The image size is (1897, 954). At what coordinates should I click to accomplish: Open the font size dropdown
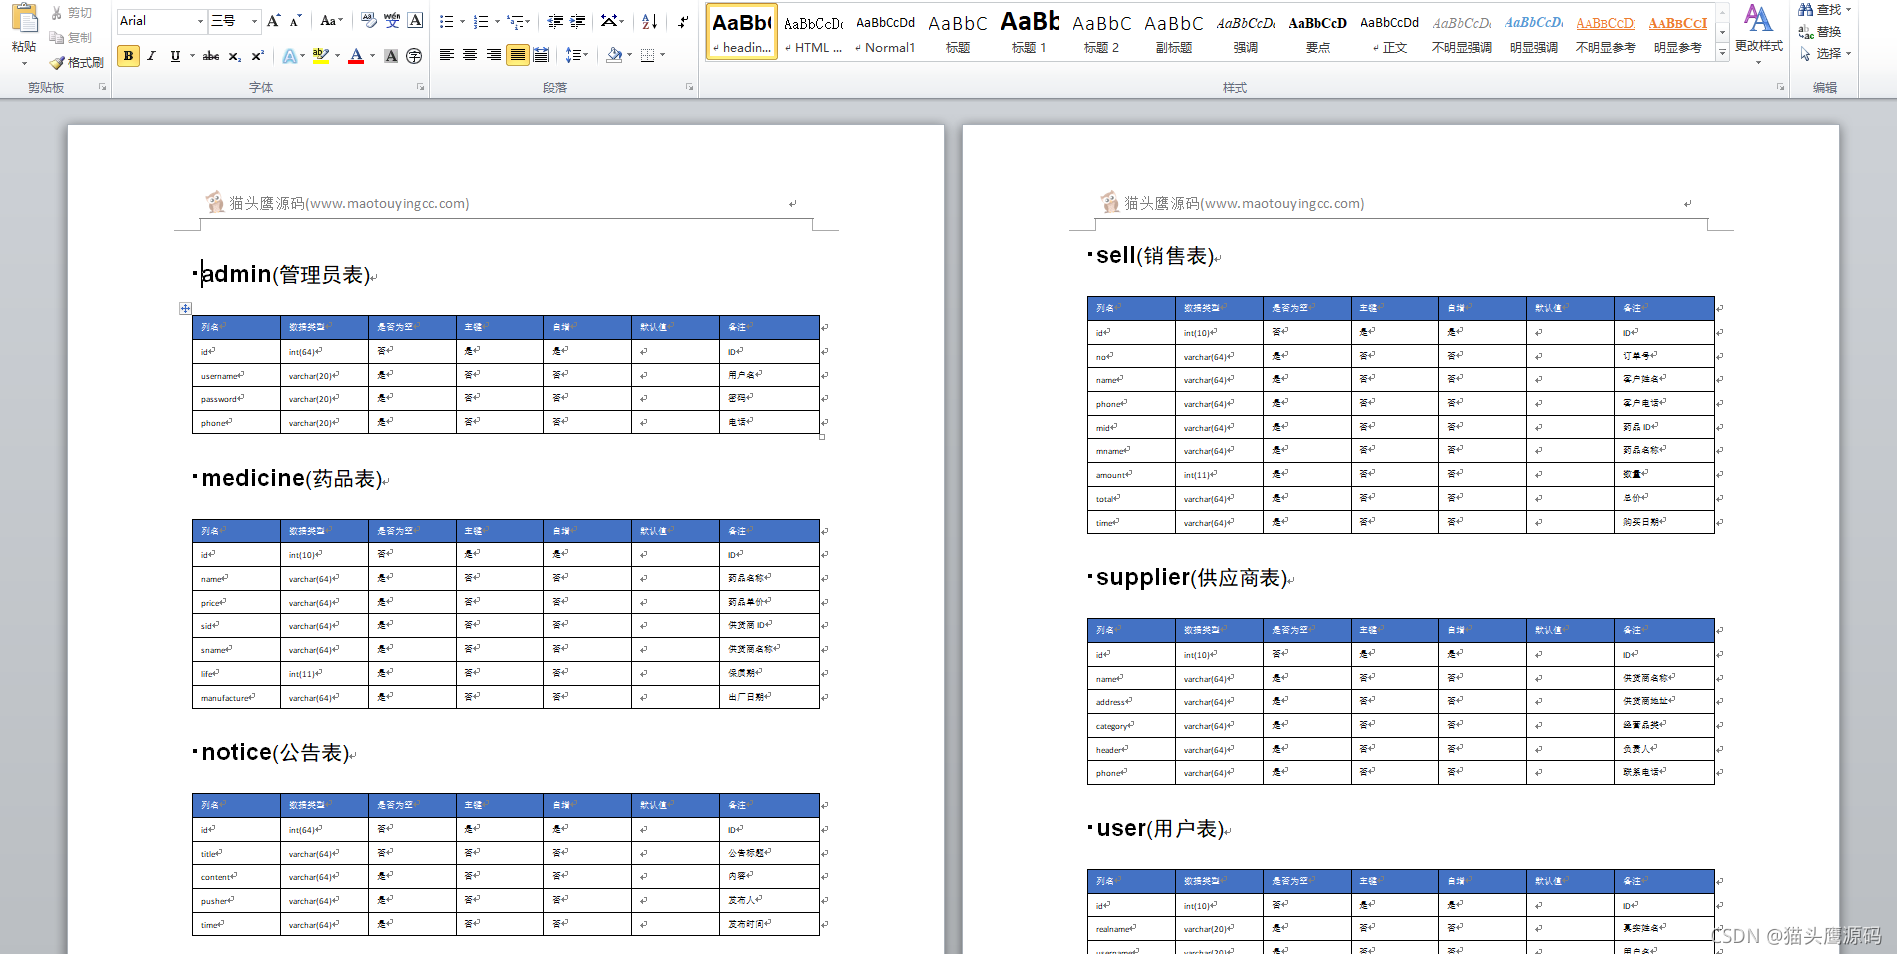click(x=254, y=21)
